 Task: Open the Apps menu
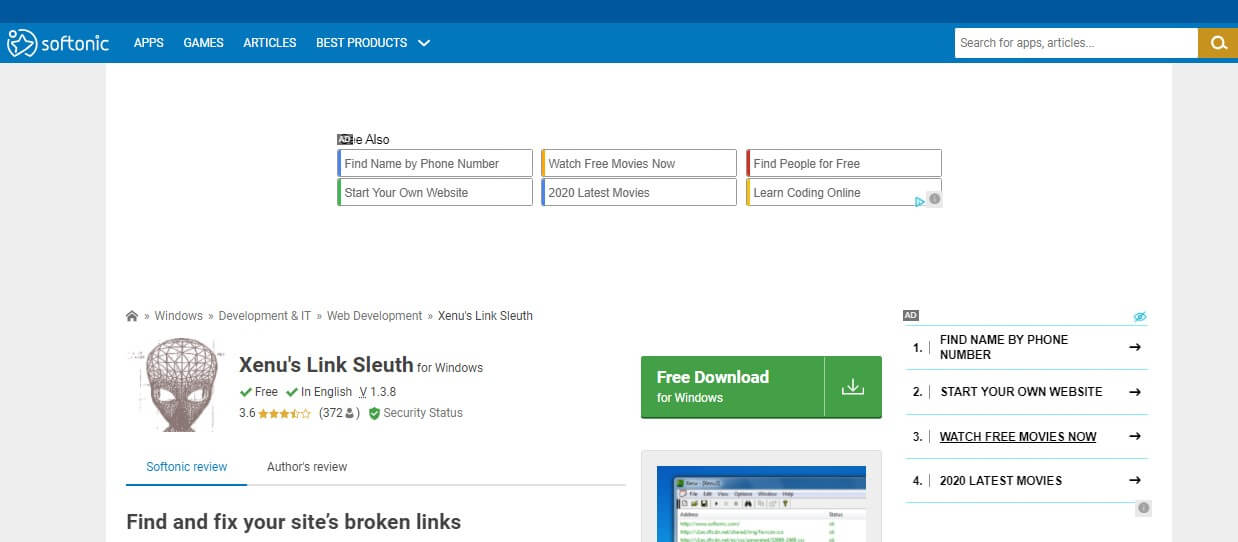[149, 43]
